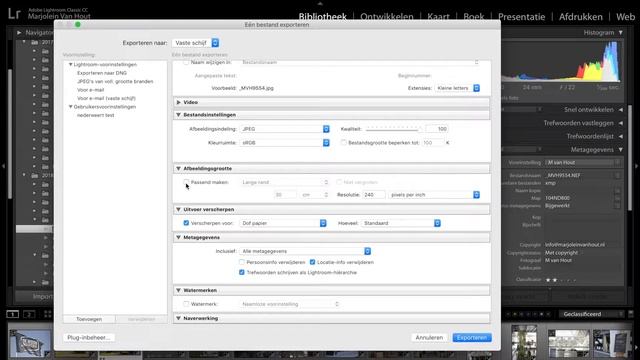
Task: Open the Kleurruimte sRGB dropdown
Action: [x=284, y=143]
